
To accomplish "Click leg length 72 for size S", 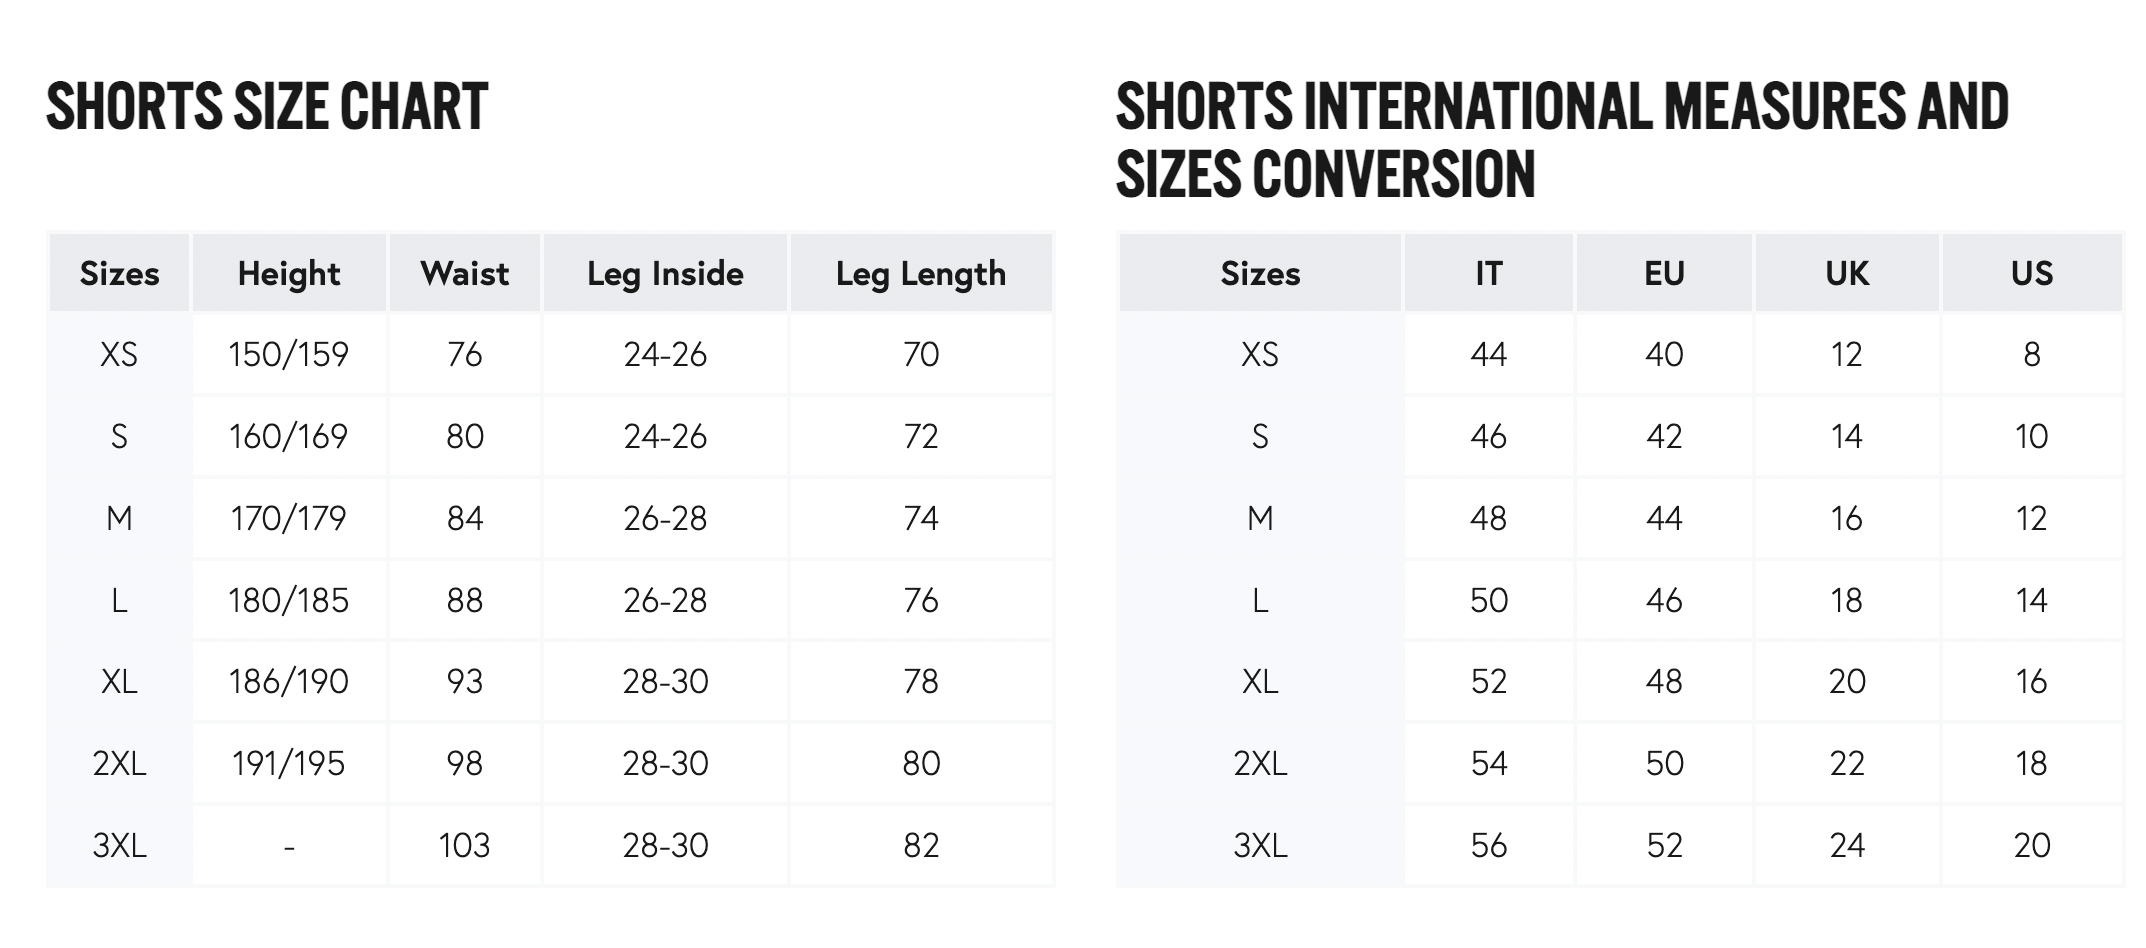I will click(921, 436).
